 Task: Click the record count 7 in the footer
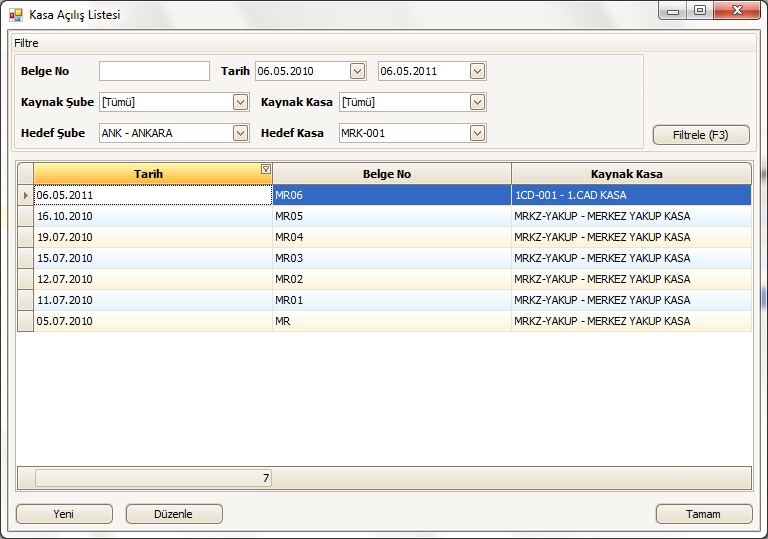[153, 478]
